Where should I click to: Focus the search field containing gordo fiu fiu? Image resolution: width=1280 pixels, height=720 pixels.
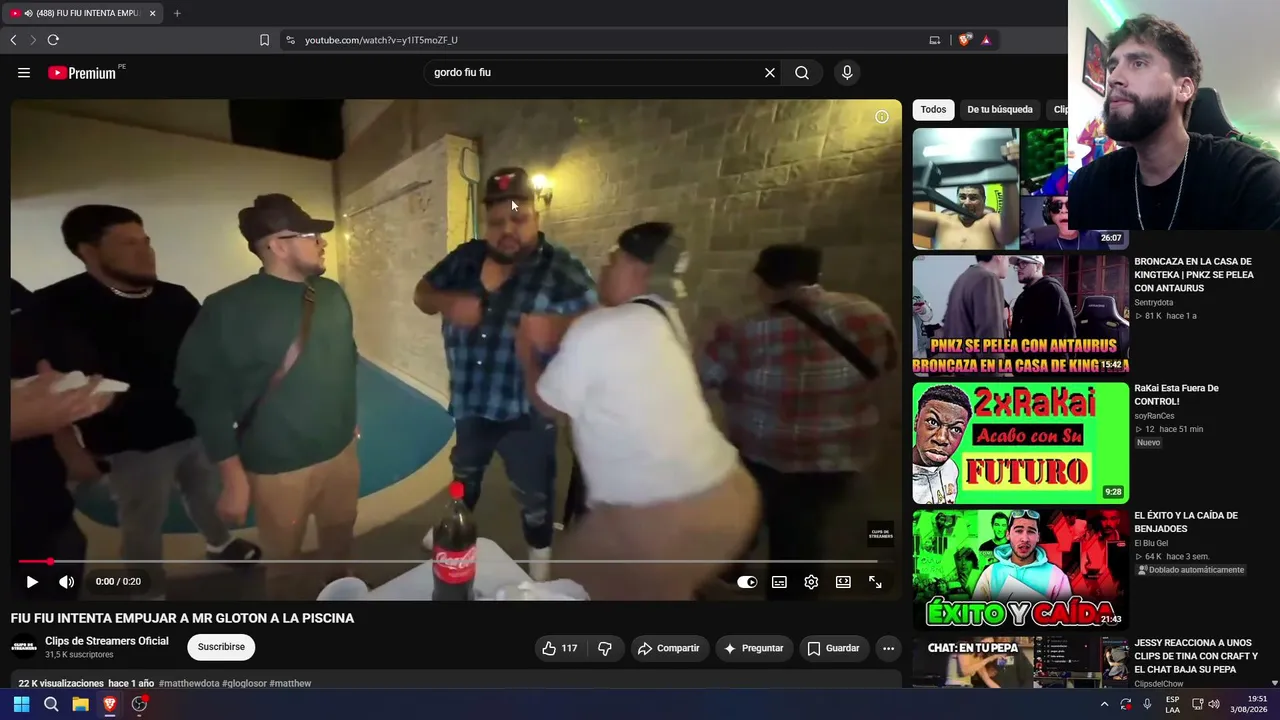(595, 72)
